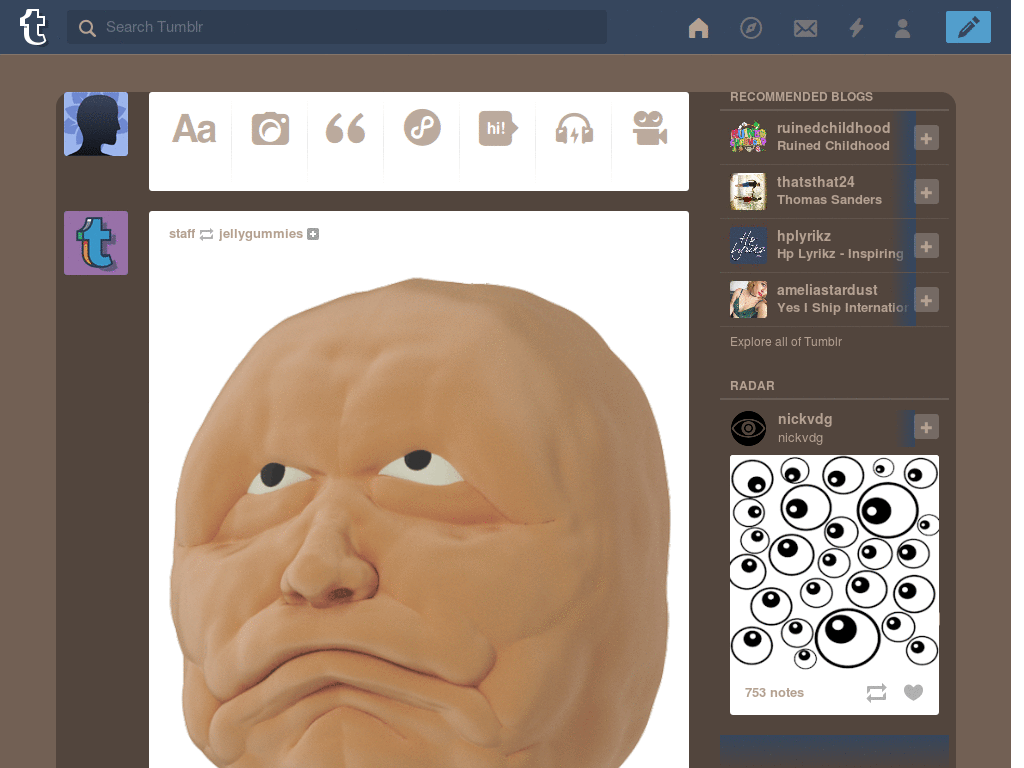Open Explore all of Tumblr link

pyautogui.click(x=786, y=342)
